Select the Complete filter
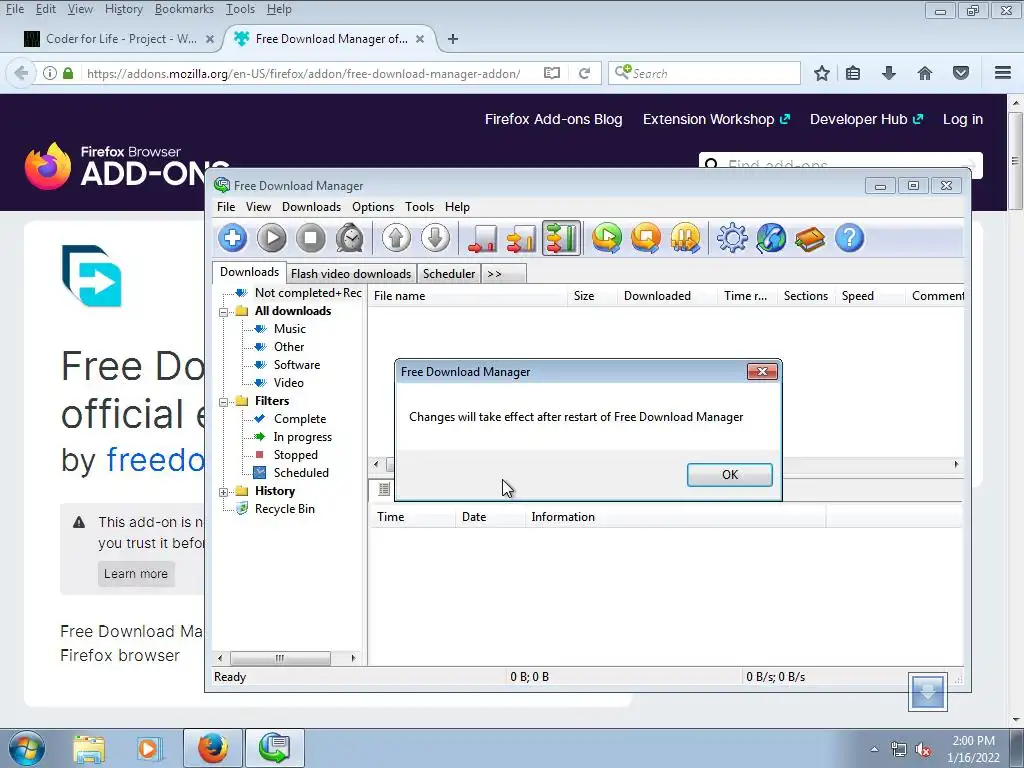The image size is (1024, 768). coord(300,419)
